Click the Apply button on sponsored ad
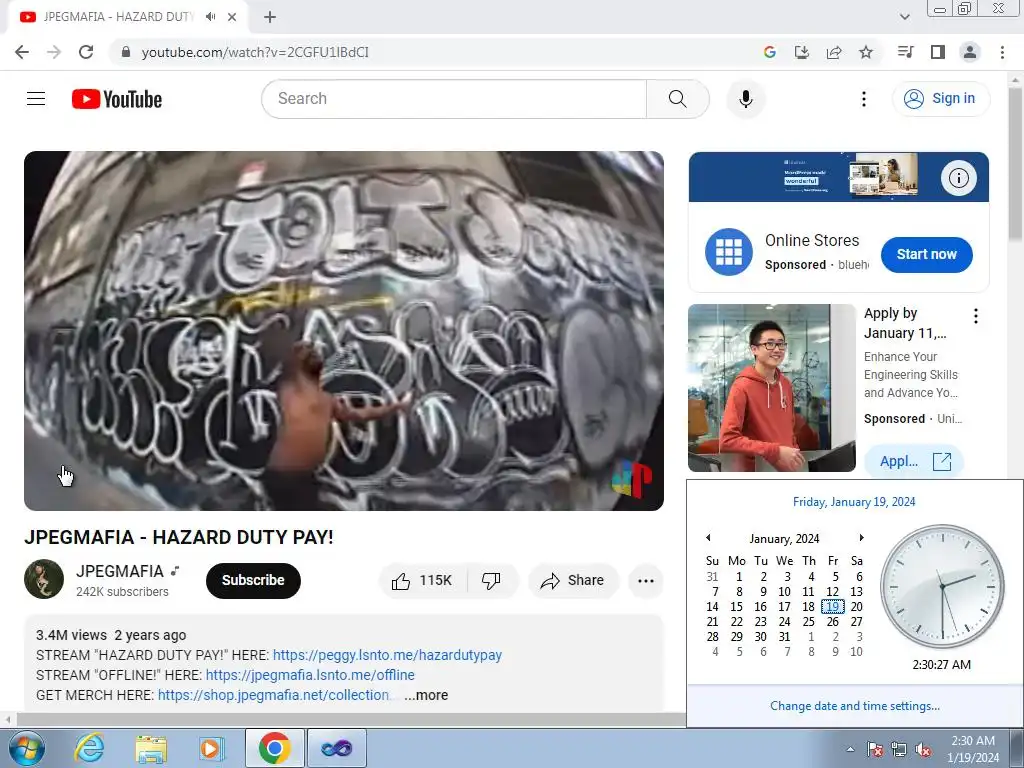The width and height of the screenshot is (1024, 768). coord(914,462)
